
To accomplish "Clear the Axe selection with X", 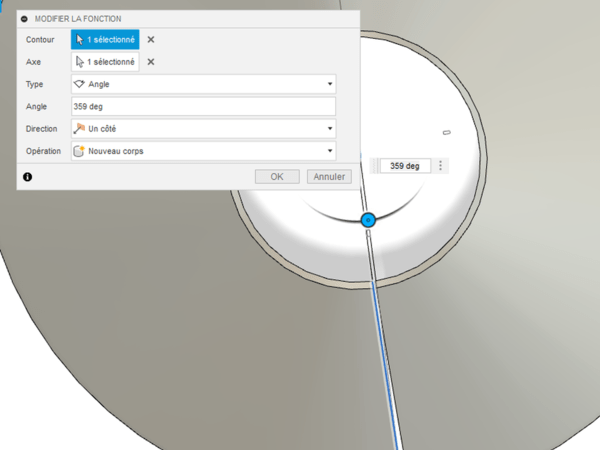I will [x=151, y=62].
